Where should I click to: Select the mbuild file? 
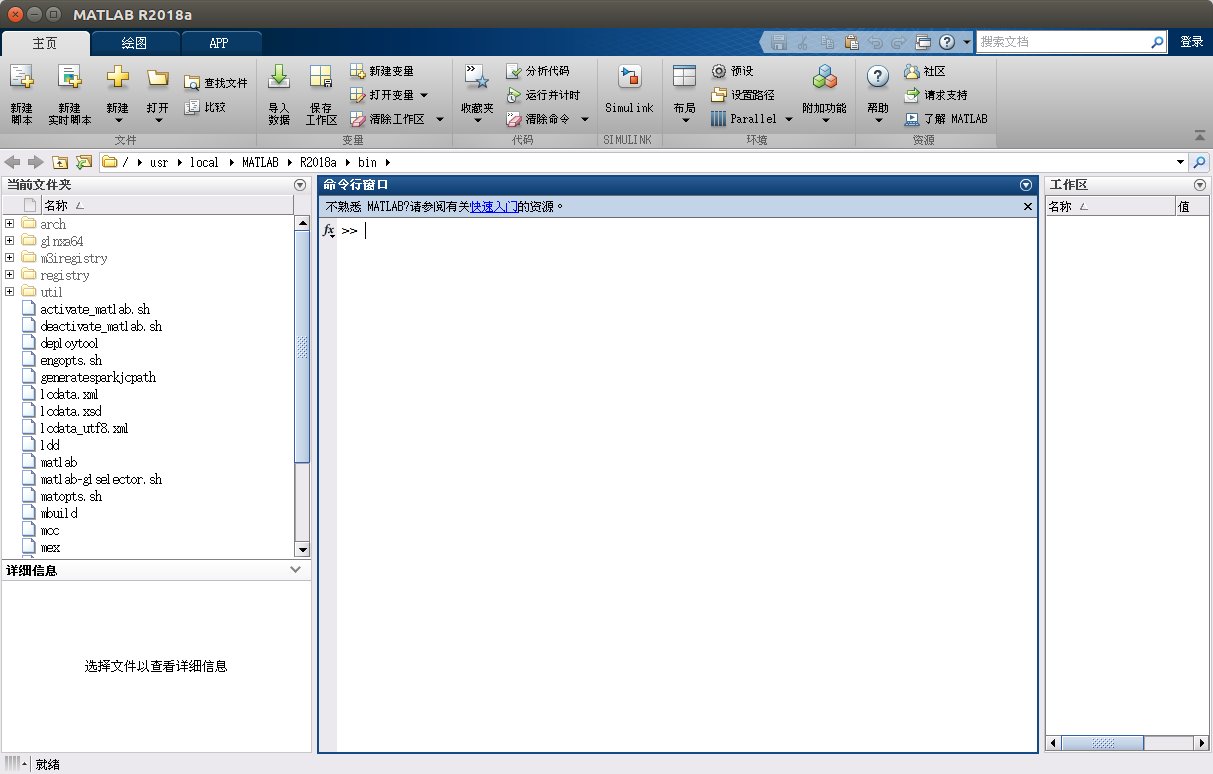(59, 513)
